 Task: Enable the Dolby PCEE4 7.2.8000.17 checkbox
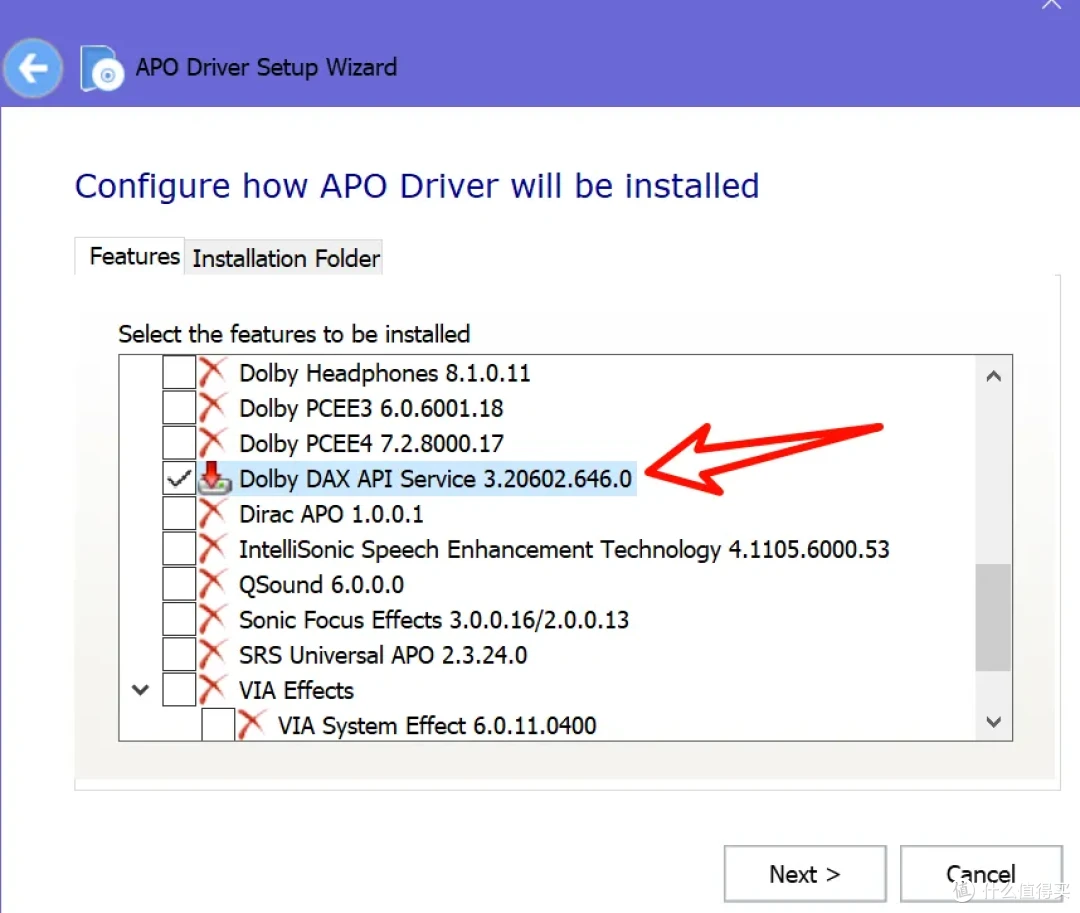[x=179, y=443]
